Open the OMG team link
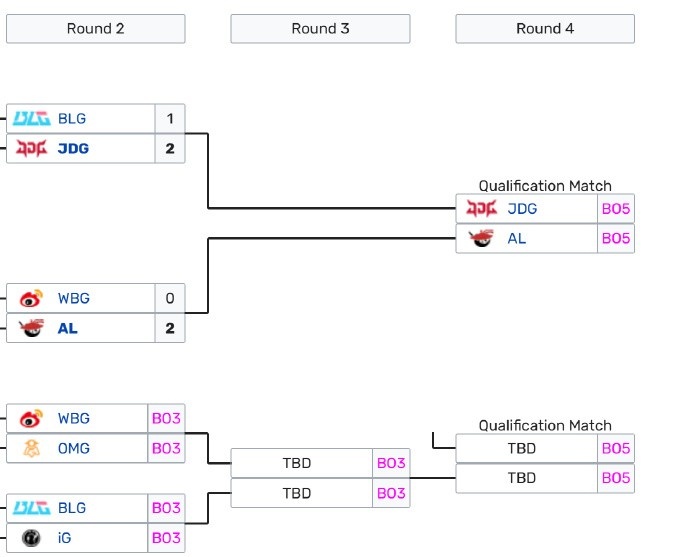690x557 pixels. (x=73, y=448)
